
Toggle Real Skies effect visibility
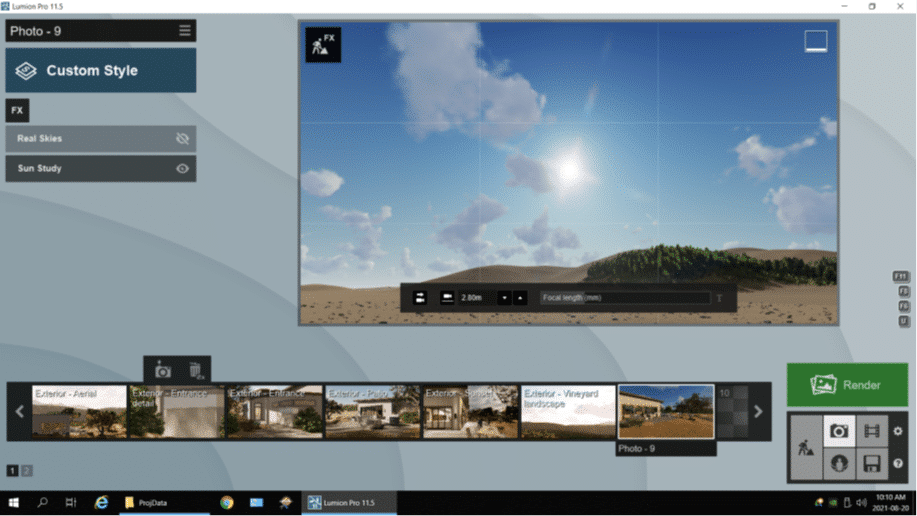coord(182,139)
